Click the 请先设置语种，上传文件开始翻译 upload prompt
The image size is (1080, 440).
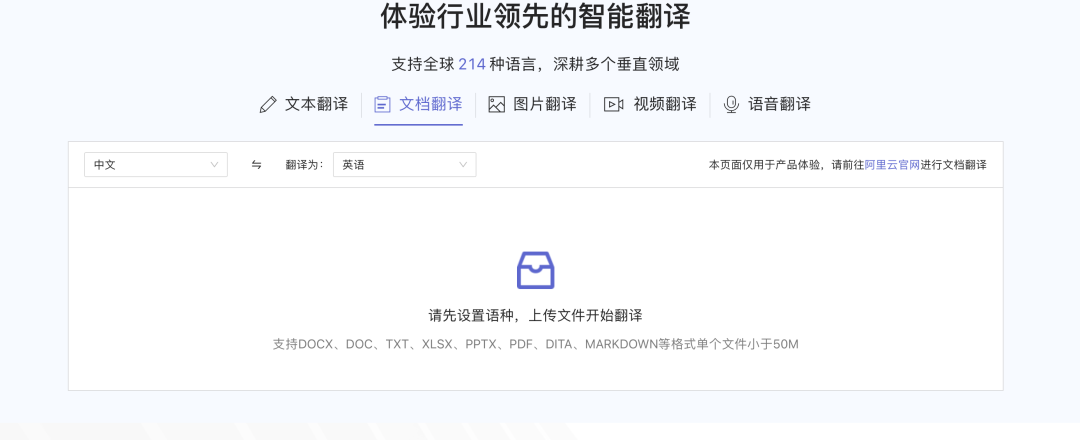[x=535, y=316]
